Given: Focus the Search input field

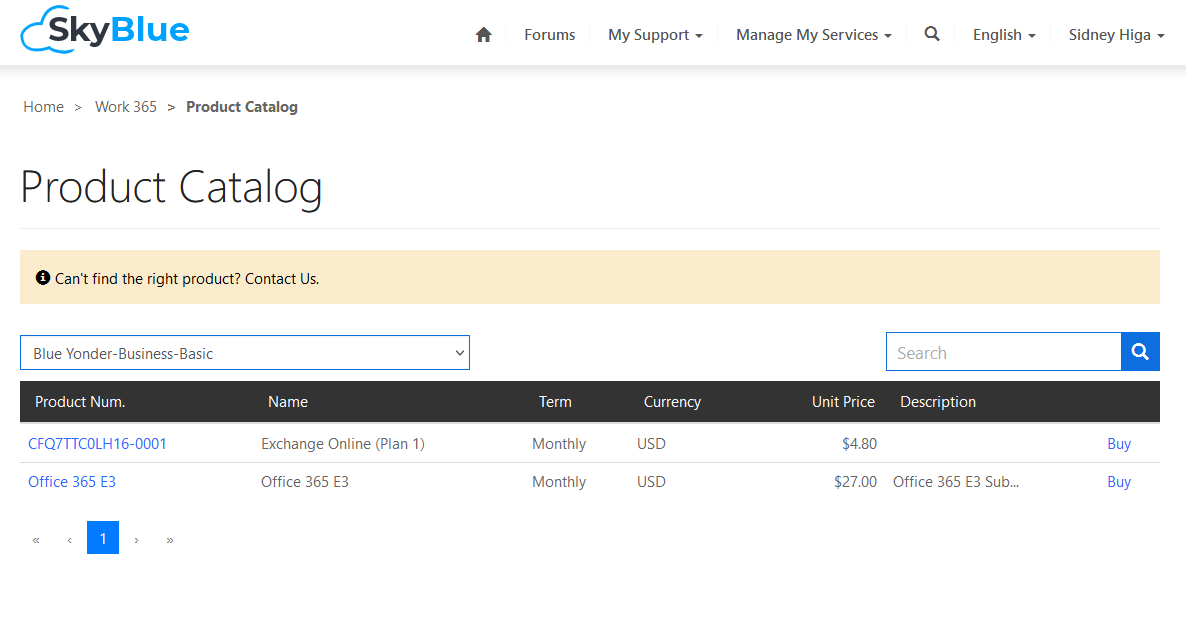Looking at the screenshot, I should (1004, 352).
